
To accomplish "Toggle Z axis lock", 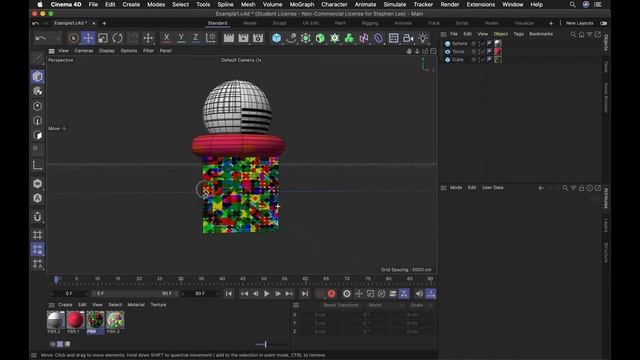I will 196,38.
